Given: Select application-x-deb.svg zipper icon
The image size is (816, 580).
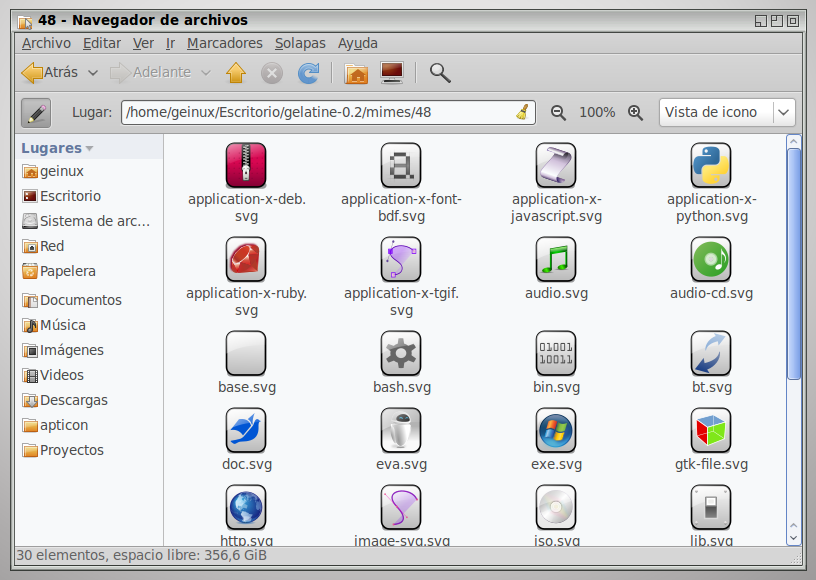Looking at the screenshot, I should click(246, 165).
